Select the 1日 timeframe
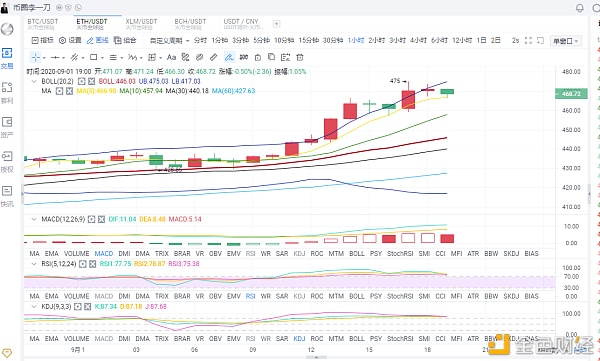This screenshot has width=600, height=361. [x=481, y=40]
